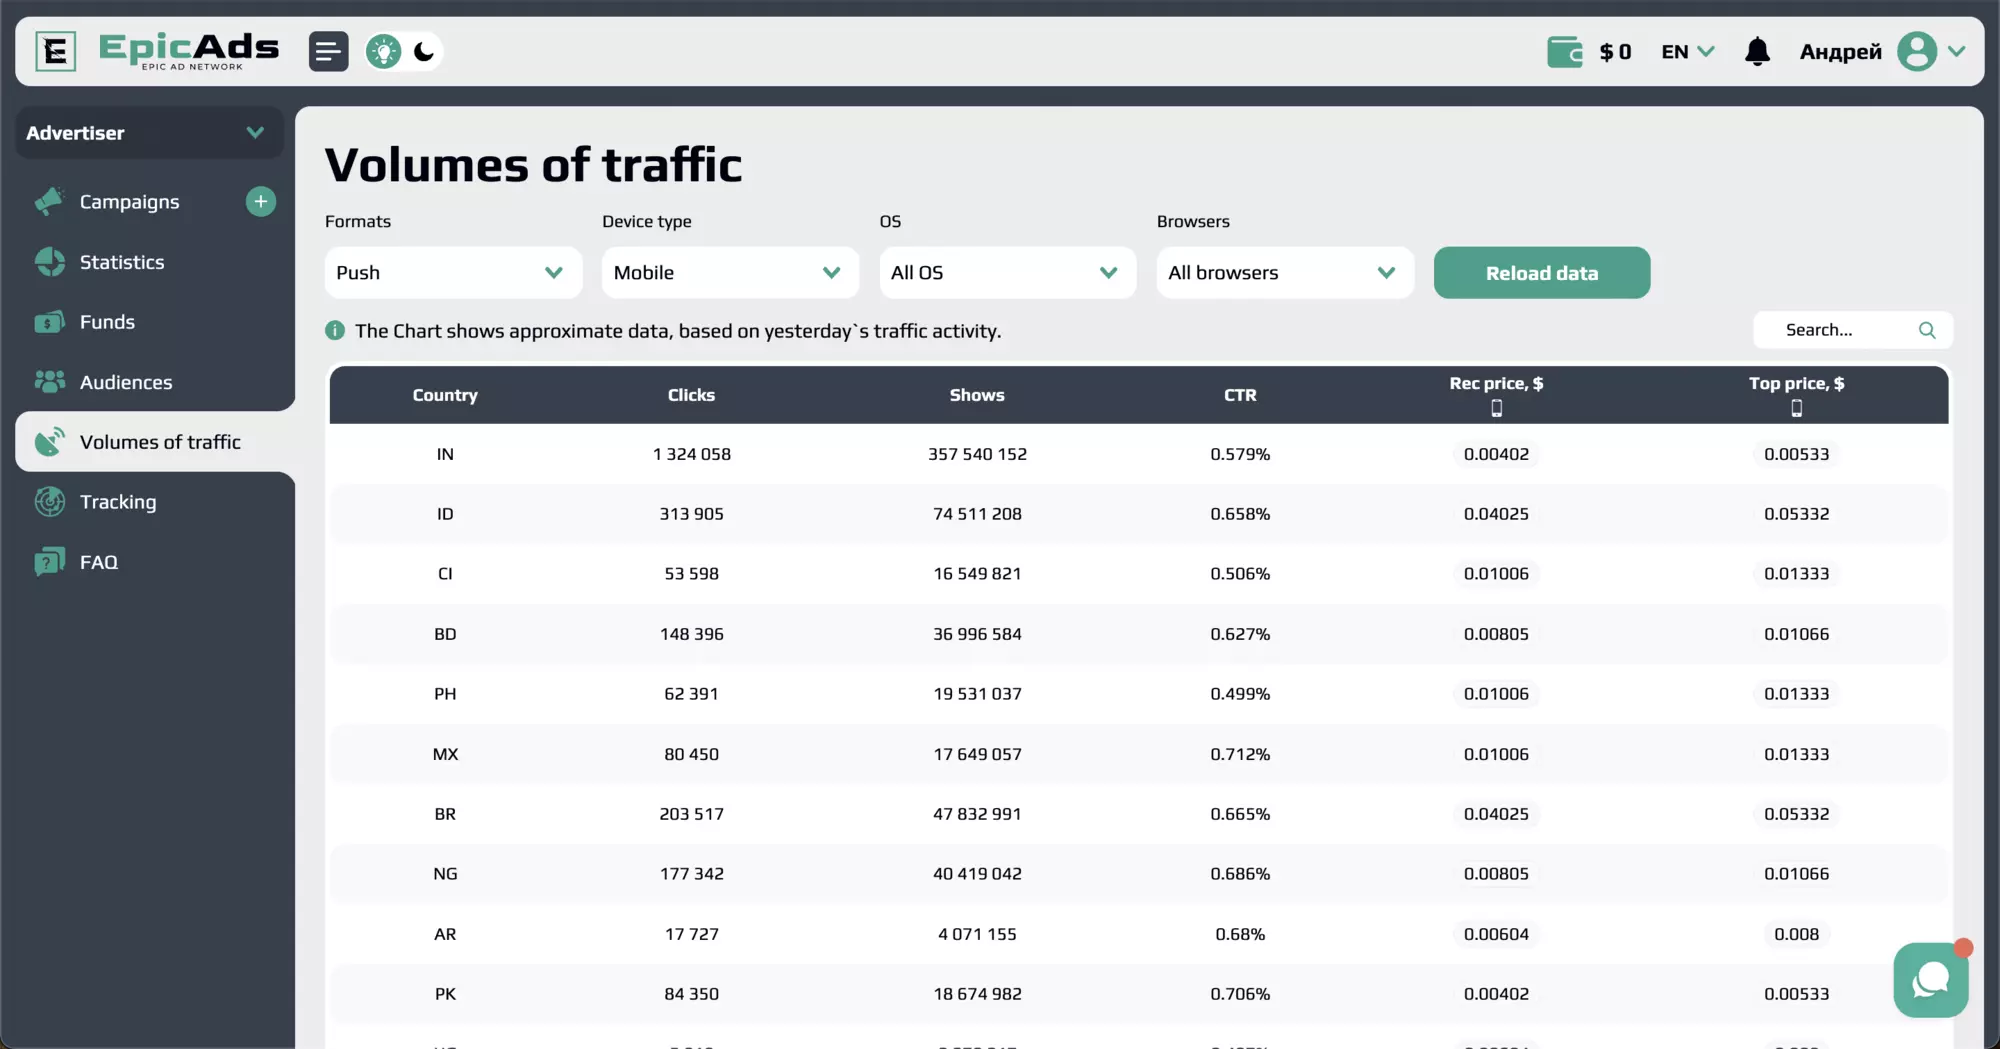The height and width of the screenshot is (1049, 2000).
Task: Open the Formats dropdown showing Push
Action: 453,273
